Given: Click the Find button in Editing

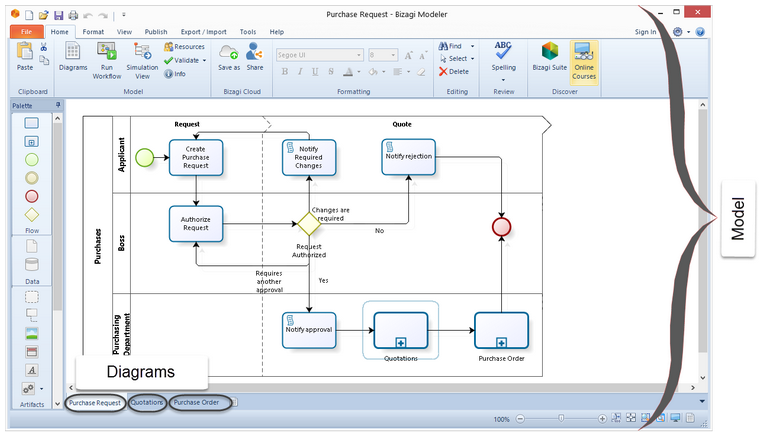Looking at the screenshot, I should tap(450, 46).
